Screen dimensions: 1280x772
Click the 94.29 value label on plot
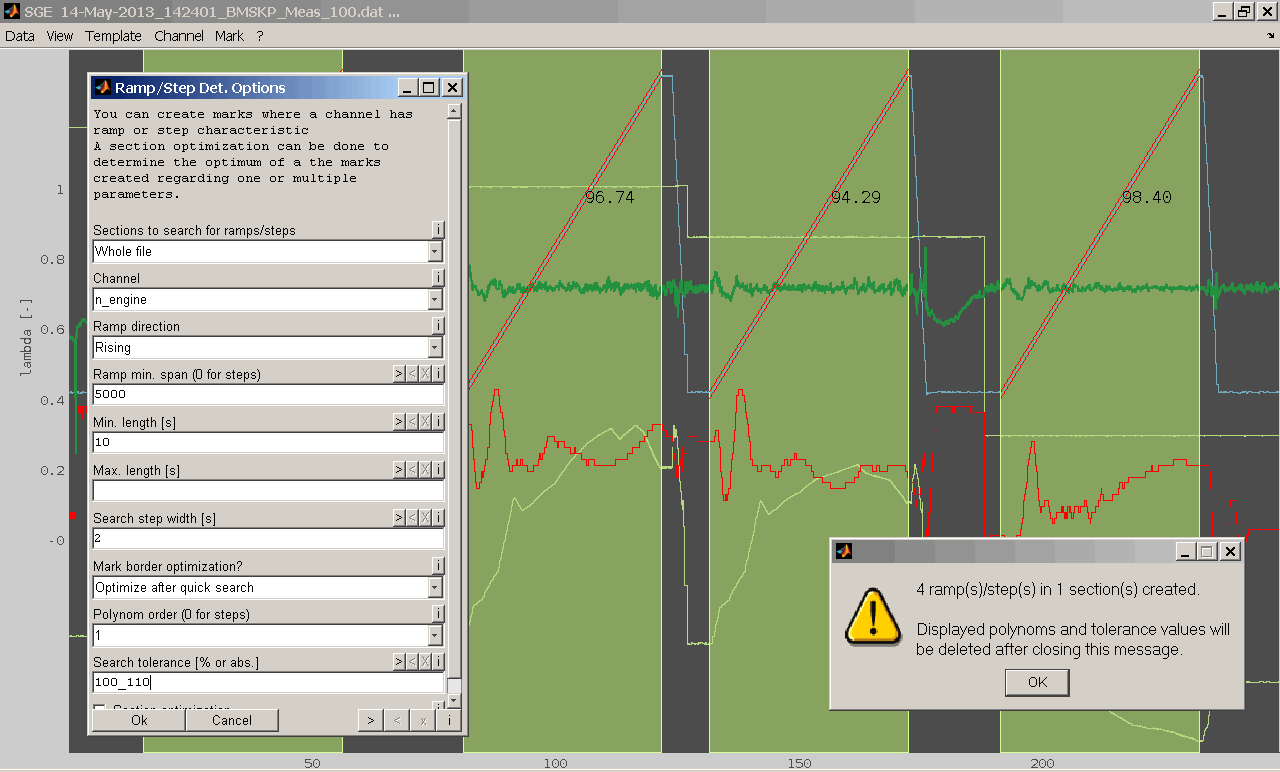(x=856, y=198)
